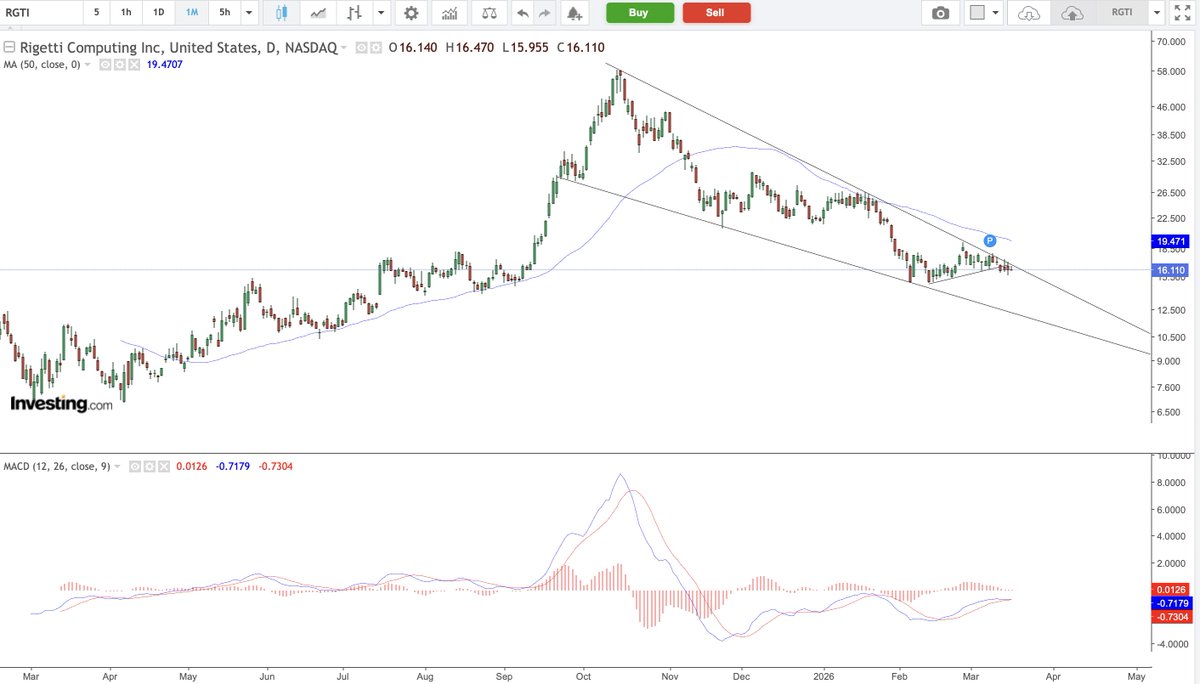Take a chart snapshot camera icon

940,13
